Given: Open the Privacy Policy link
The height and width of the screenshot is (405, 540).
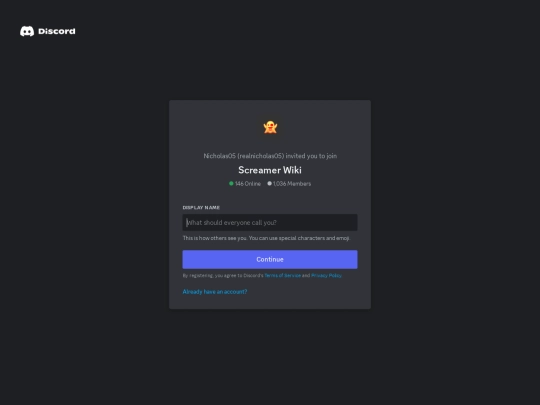Looking at the screenshot, I should tap(326, 276).
